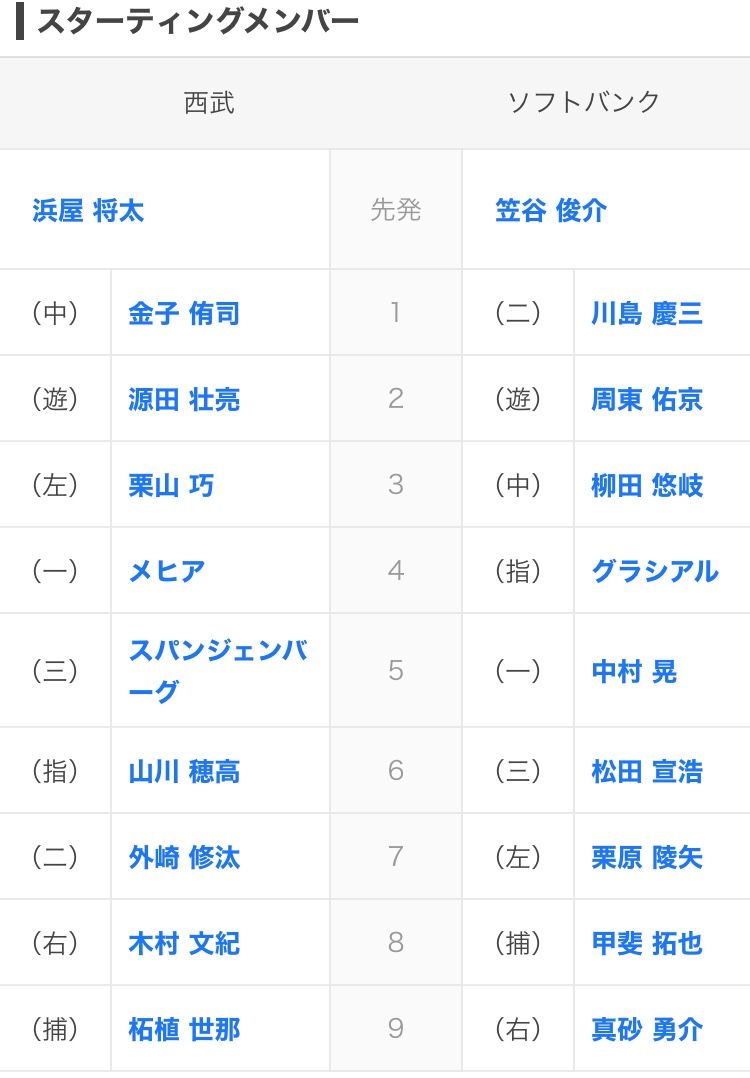This screenshot has width=750, height=1078.
Task: Open SoftBank starter 笠谷 俊介 profile
Action: (551, 210)
